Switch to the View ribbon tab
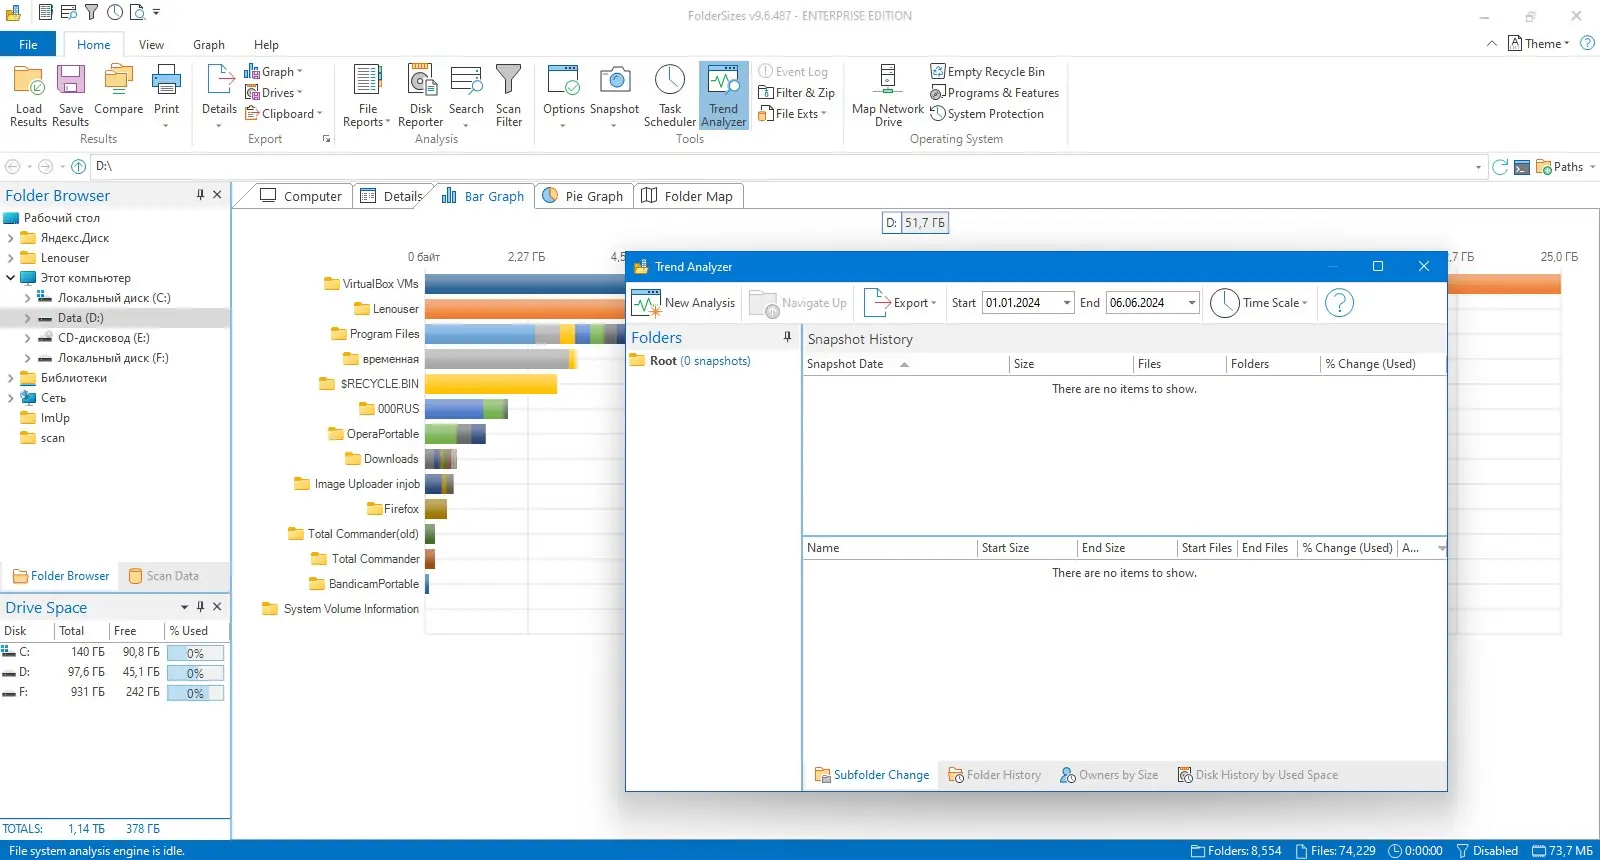The height and width of the screenshot is (860, 1600). pyautogui.click(x=151, y=44)
